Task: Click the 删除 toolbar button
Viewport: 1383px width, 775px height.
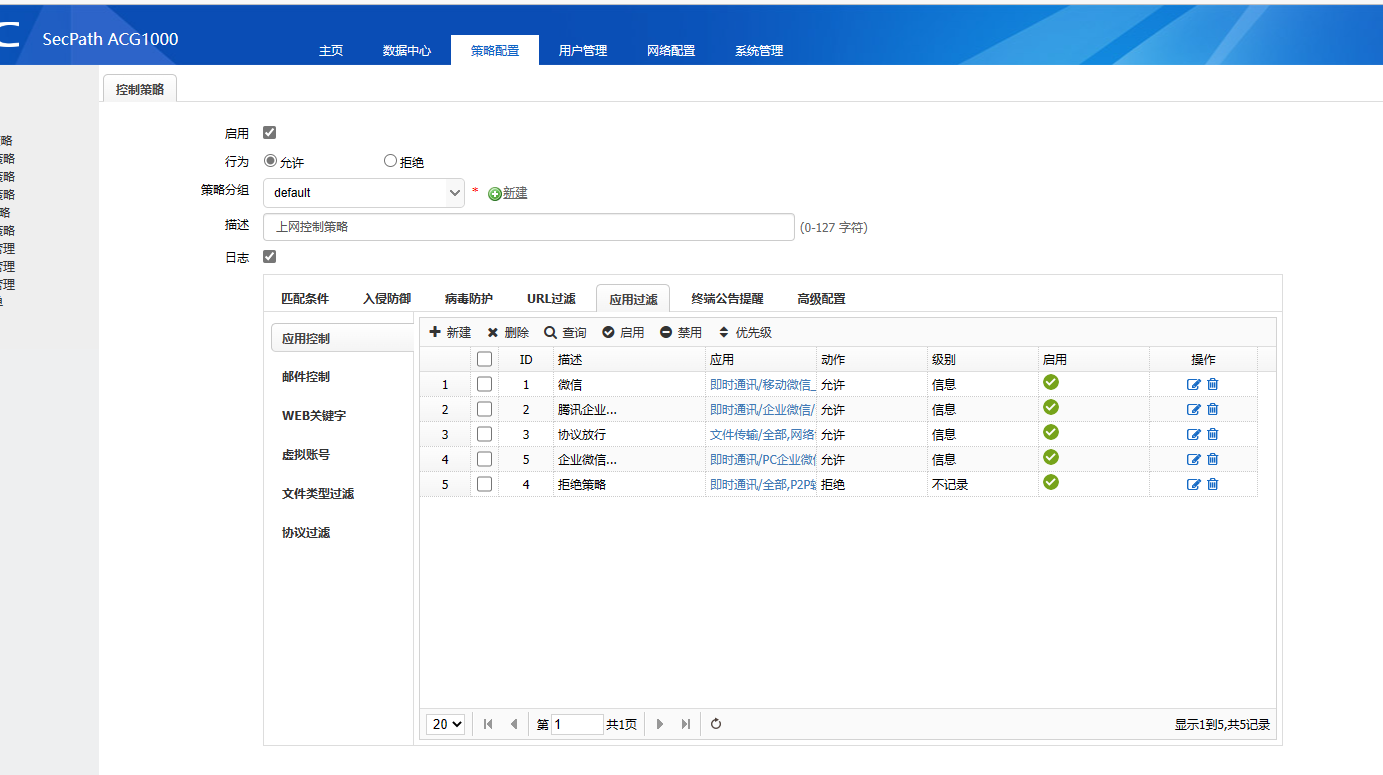Action: (508, 333)
